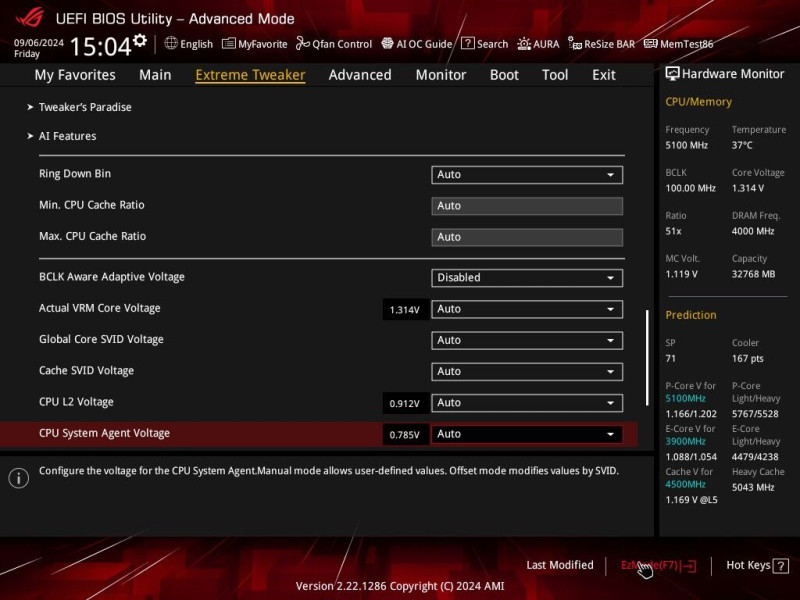This screenshot has height=600, width=800.
Task: Open Ring Down Bin dropdown
Action: pyautogui.click(x=527, y=174)
